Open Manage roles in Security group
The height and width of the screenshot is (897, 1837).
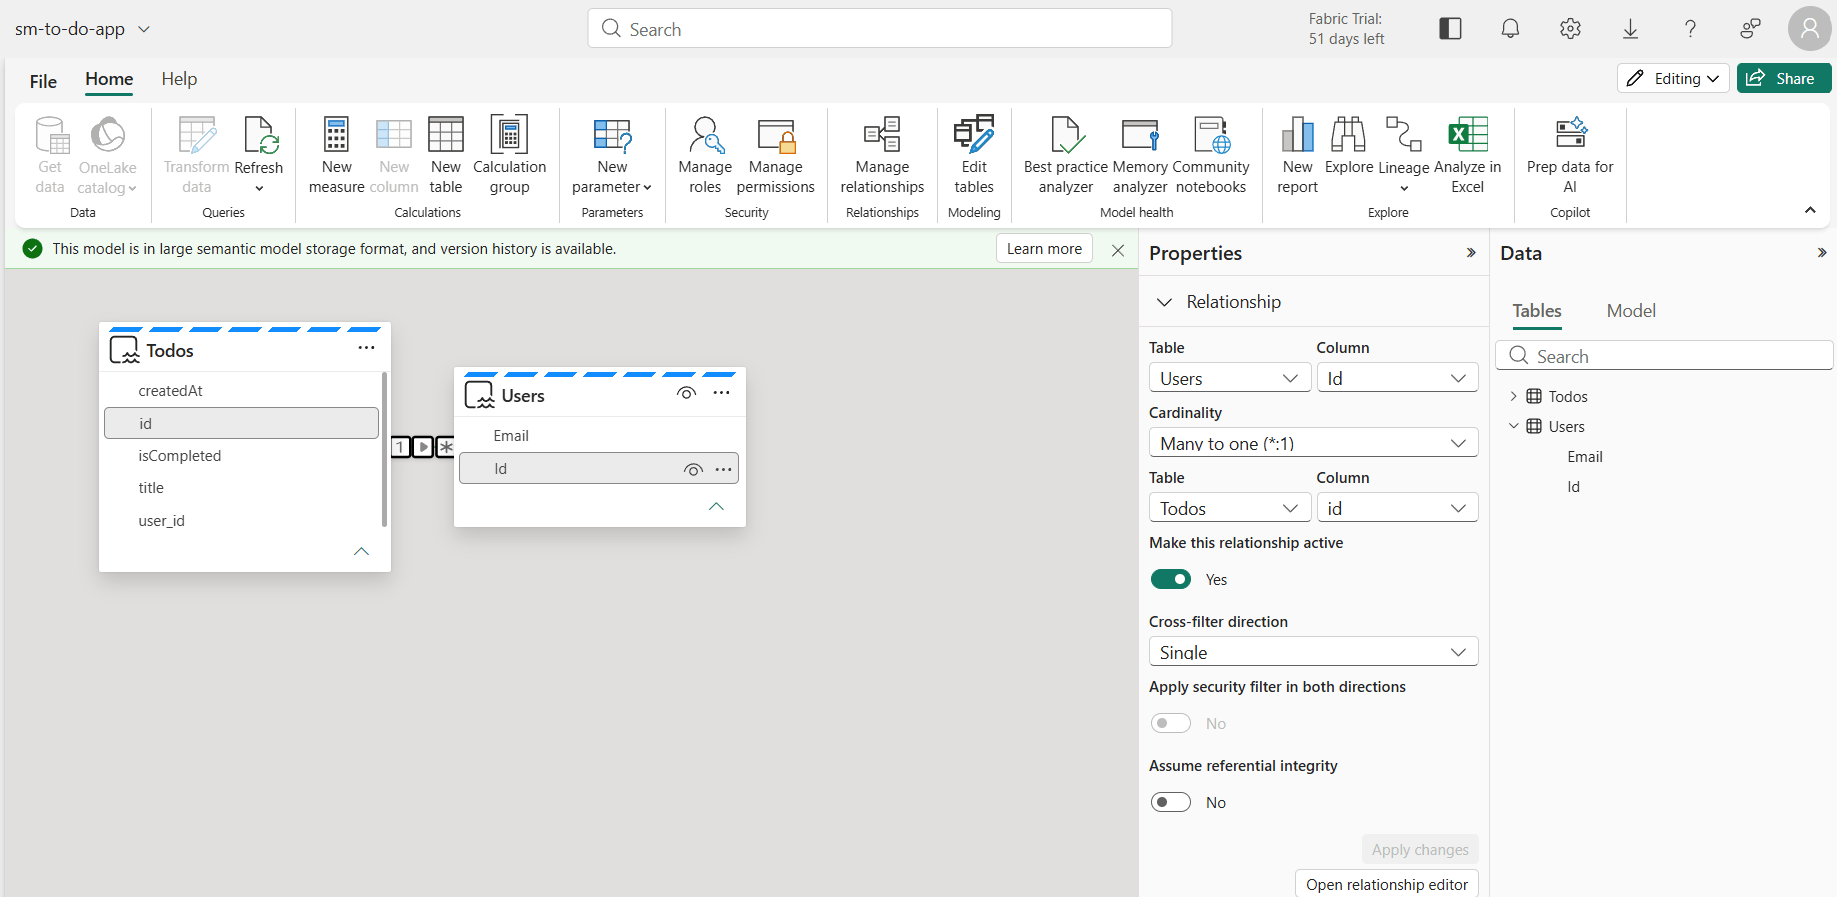(x=705, y=155)
